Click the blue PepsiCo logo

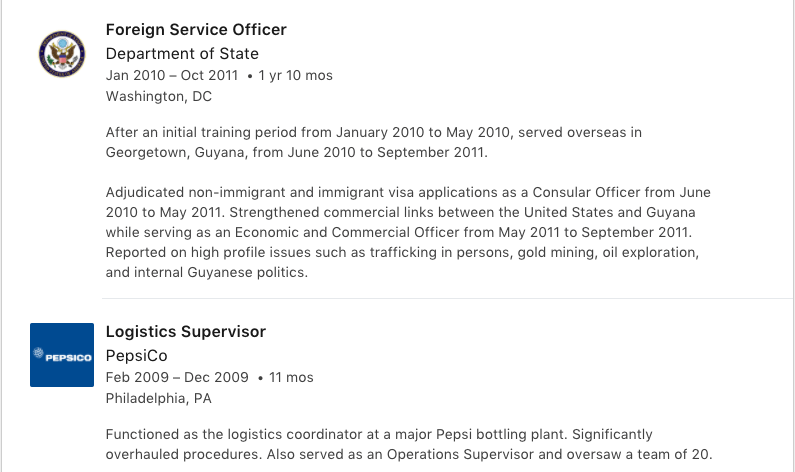(x=62, y=354)
